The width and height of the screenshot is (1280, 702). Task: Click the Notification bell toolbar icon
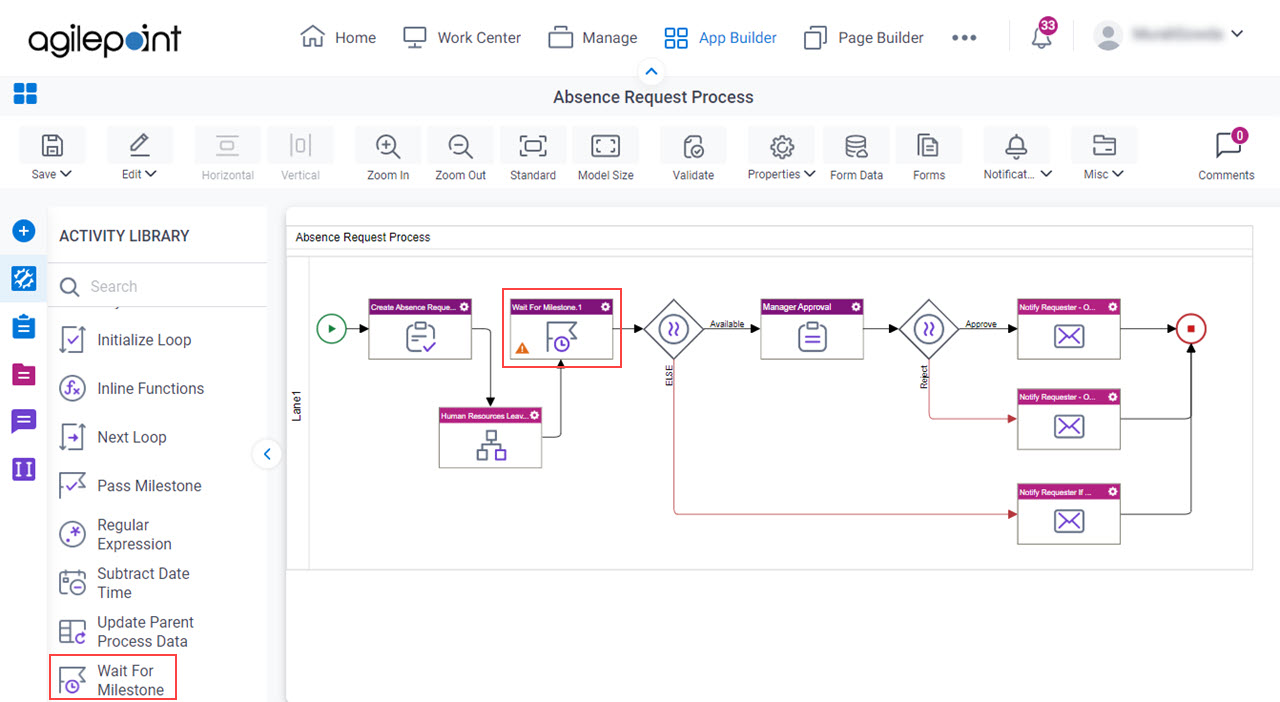click(x=1016, y=146)
